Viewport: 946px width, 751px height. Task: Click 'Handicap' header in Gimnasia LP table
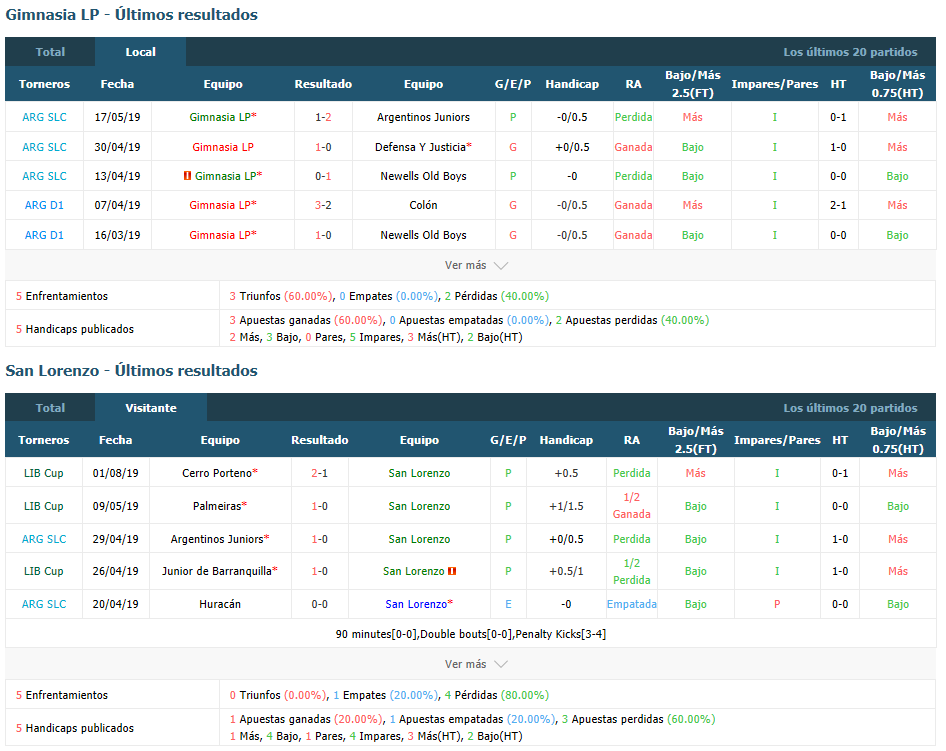coord(572,84)
